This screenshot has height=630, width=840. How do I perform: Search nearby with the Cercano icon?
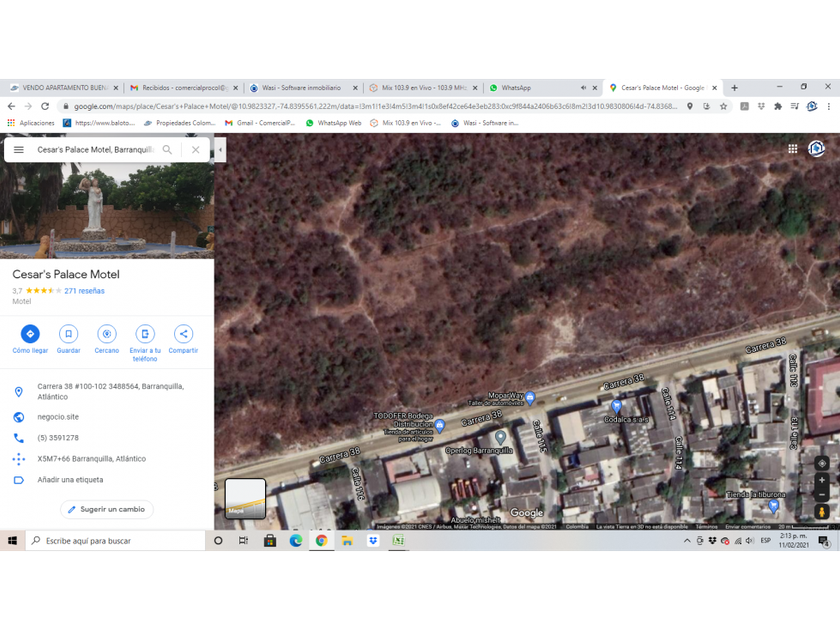click(107, 334)
